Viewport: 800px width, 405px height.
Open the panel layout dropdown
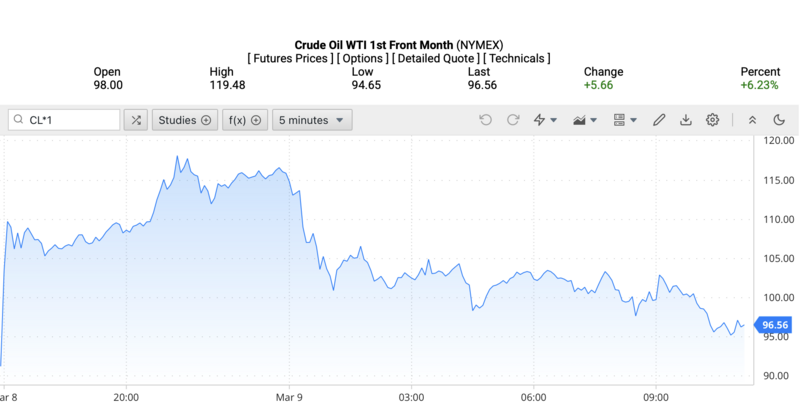point(624,120)
